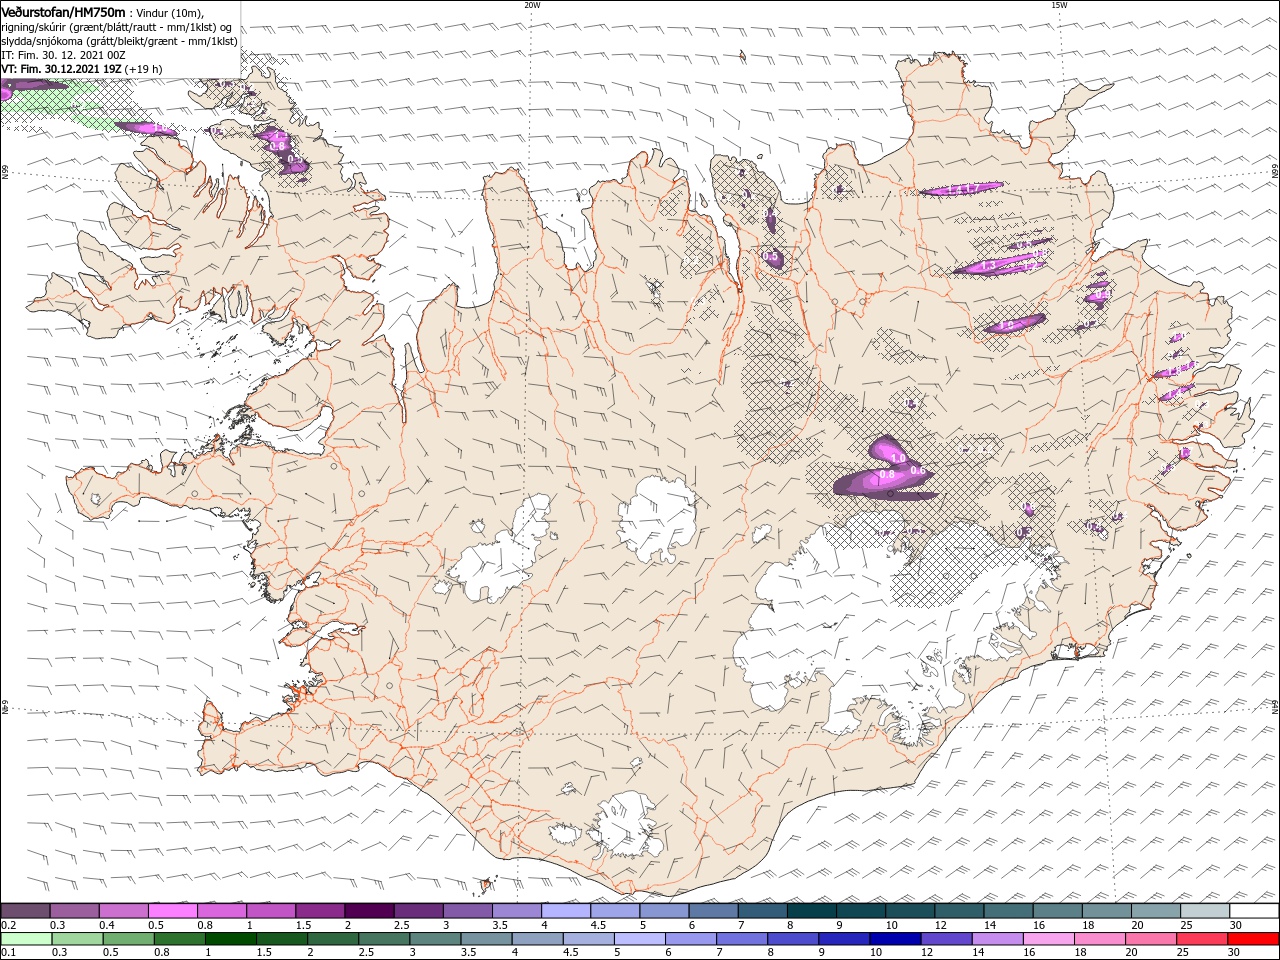
Task: Click the light grey 25–30 swatch in upper legend
Action: pos(1205,911)
